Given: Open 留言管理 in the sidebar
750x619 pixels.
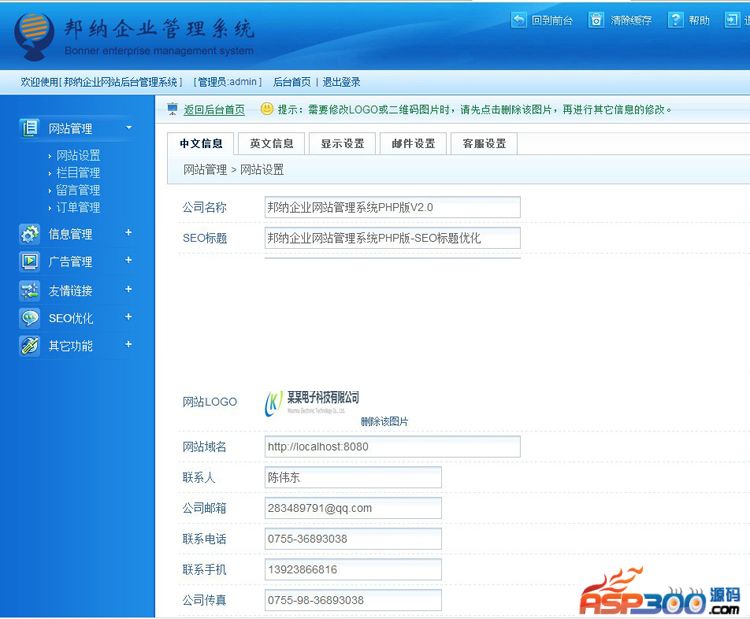Looking at the screenshot, I should point(78,190).
